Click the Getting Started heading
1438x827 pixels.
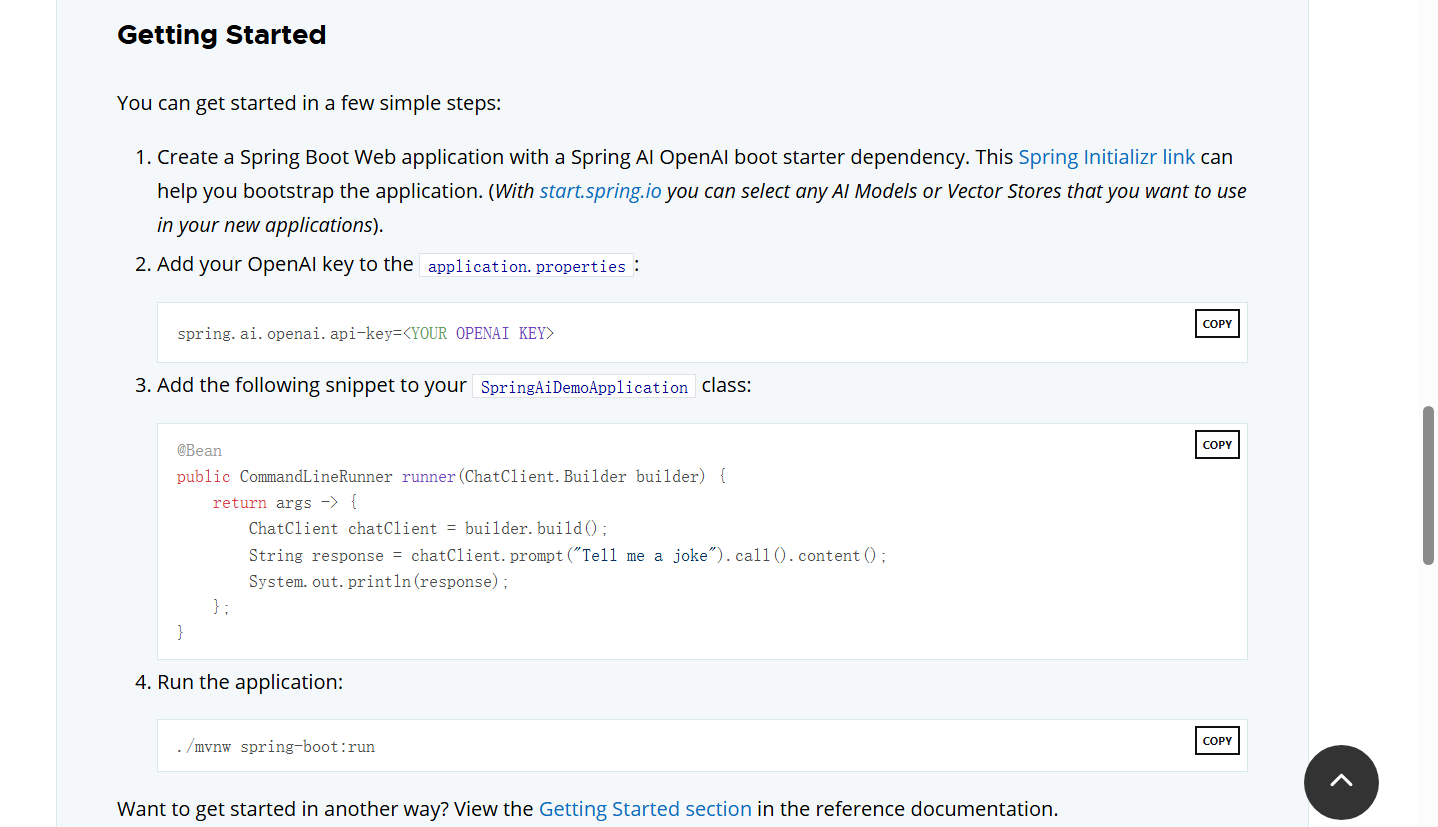click(x=222, y=35)
